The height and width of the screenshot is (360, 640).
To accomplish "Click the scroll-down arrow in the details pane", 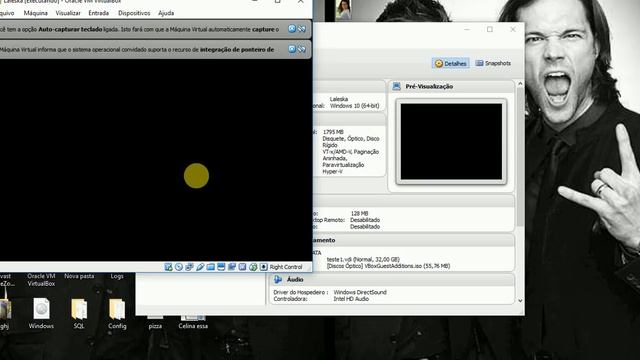I will click(x=520, y=300).
